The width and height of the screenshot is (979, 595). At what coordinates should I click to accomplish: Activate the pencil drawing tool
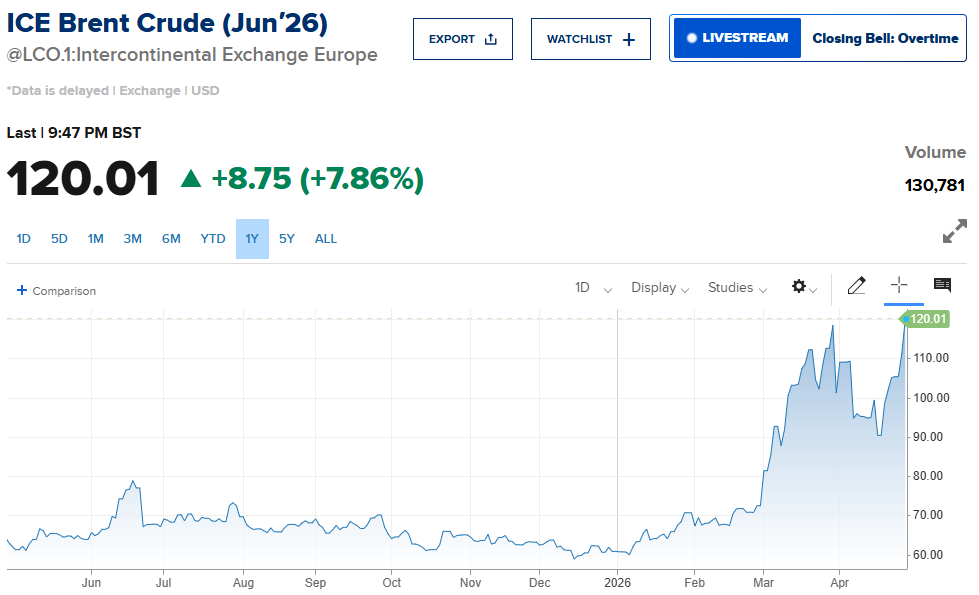pyautogui.click(x=856, y=286)
